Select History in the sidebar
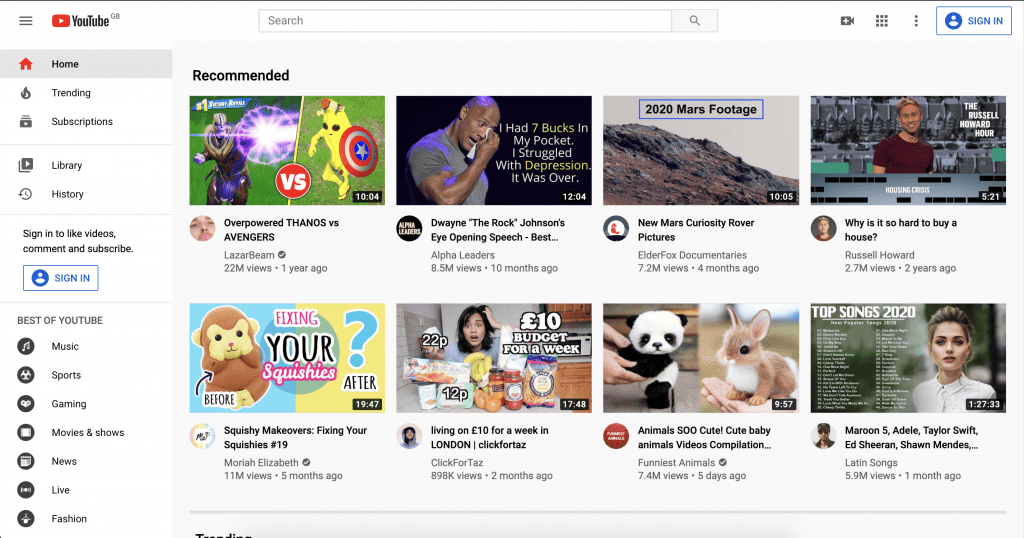The image size is (1024, 538). point(86,194)
